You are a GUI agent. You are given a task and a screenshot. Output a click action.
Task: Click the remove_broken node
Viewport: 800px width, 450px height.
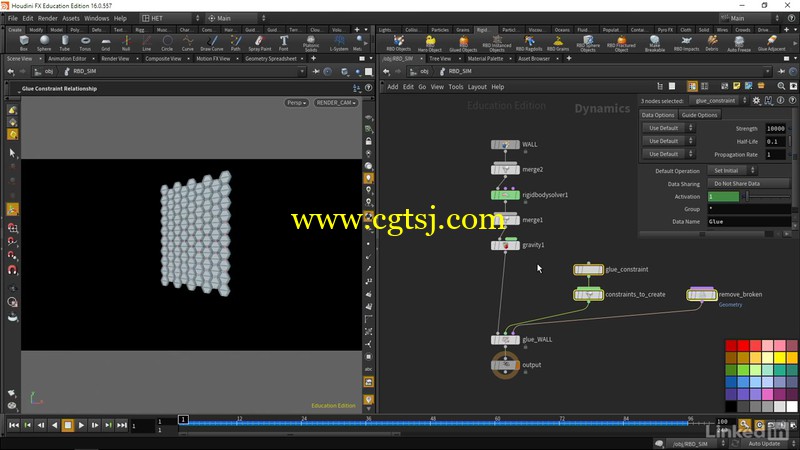(x=702, y=294)
